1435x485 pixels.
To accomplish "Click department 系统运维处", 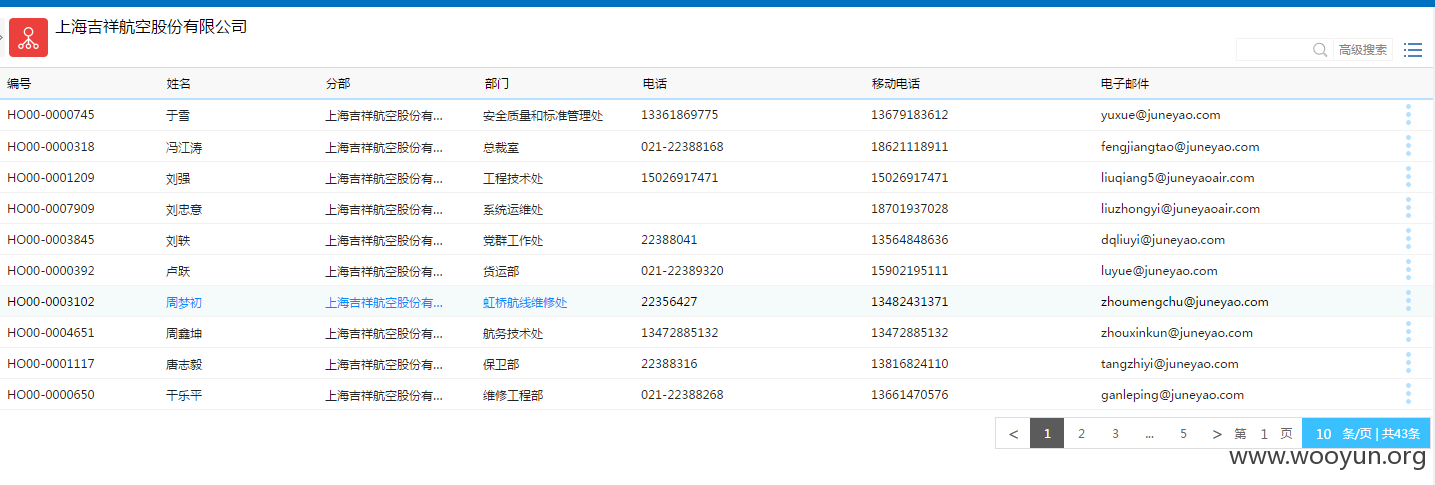I will (513, 209).
